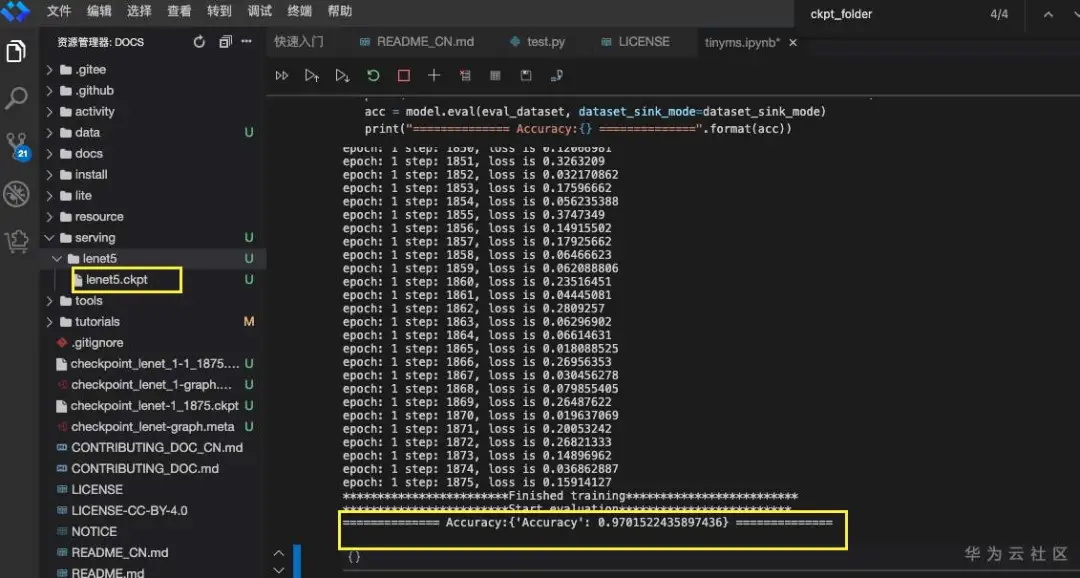Refresh the file explorer

tap(199, 42)
